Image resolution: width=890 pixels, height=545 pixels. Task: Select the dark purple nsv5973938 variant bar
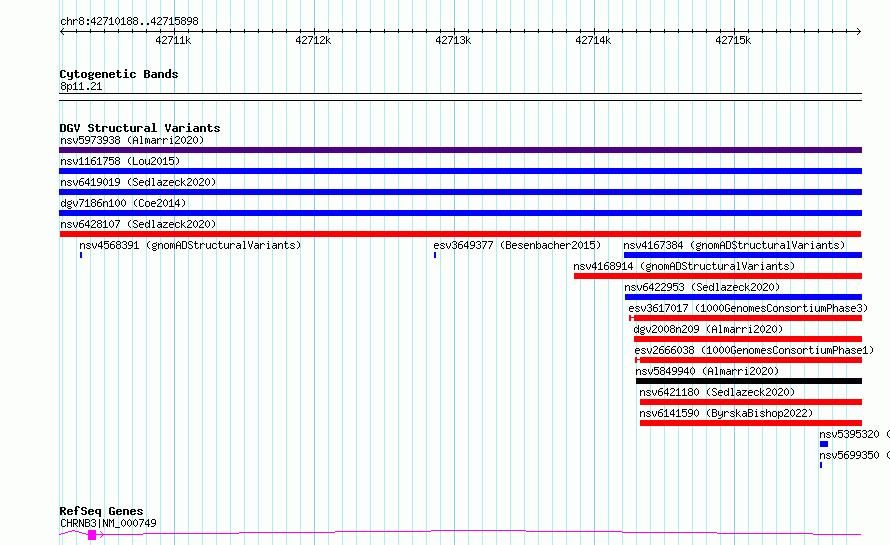pos(460,150)
